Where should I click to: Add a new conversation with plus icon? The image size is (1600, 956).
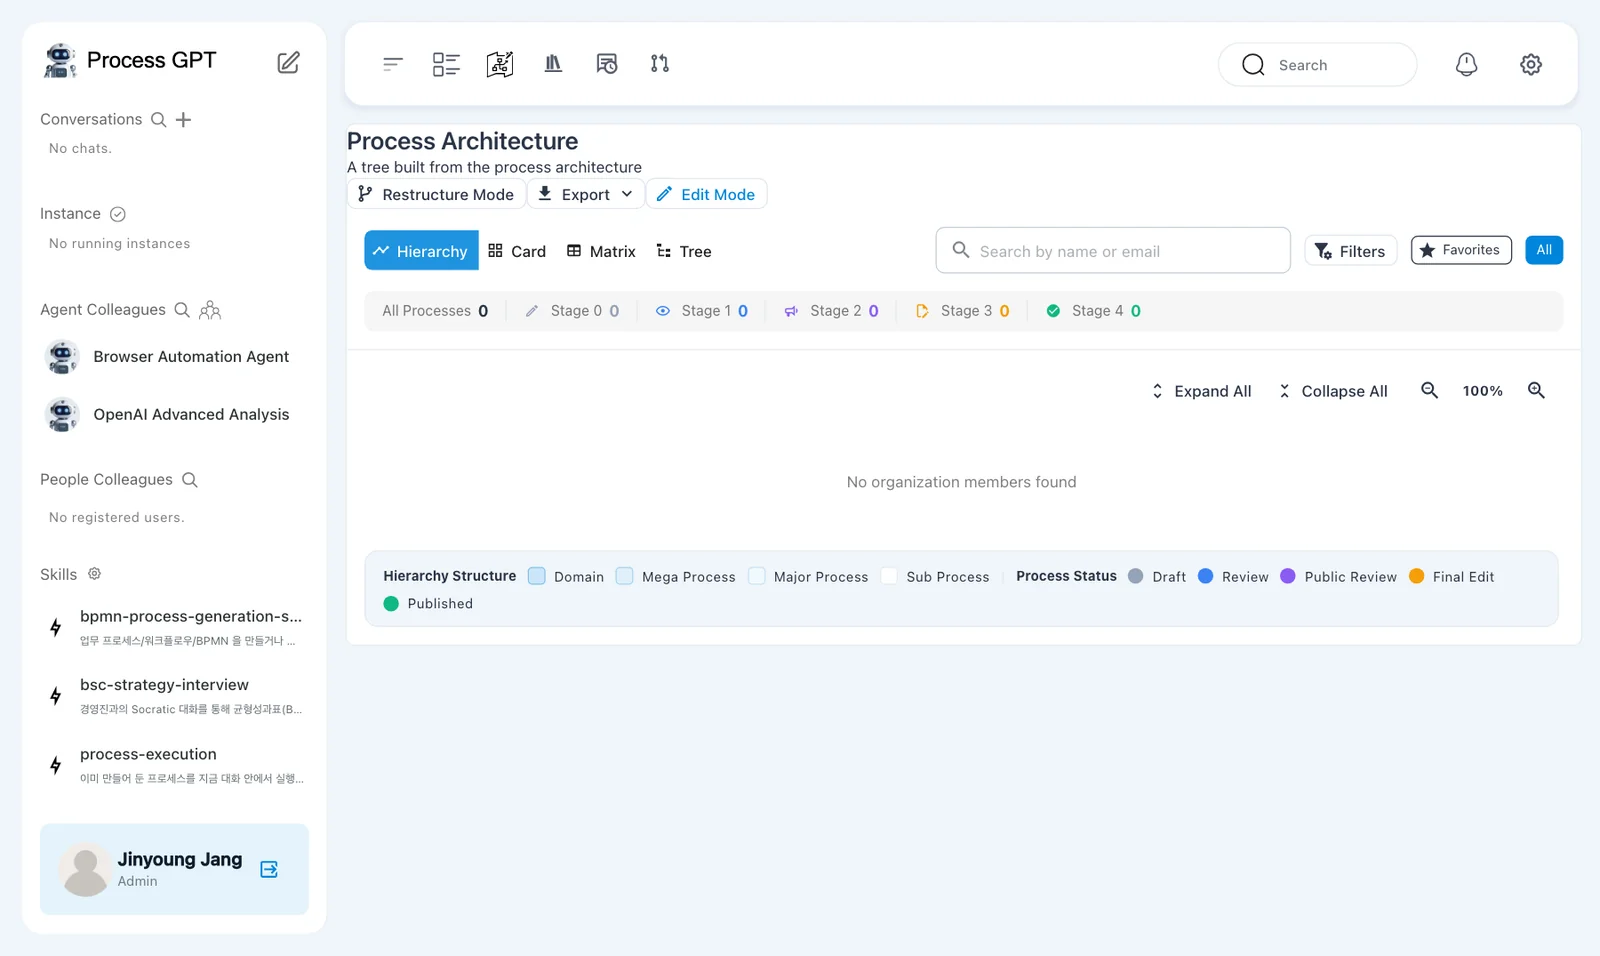point(183,120)
